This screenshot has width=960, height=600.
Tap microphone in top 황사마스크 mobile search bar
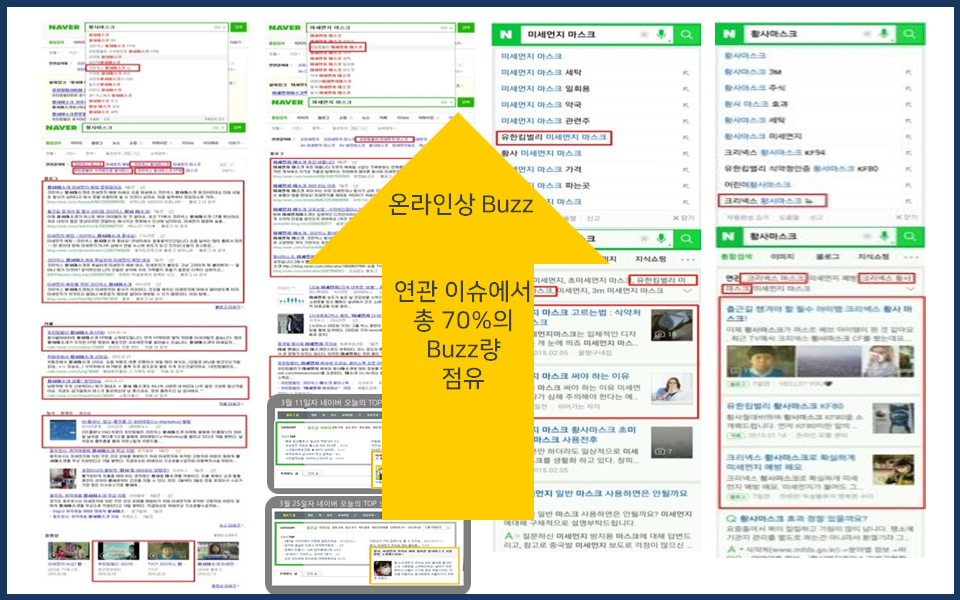point(883,34)
